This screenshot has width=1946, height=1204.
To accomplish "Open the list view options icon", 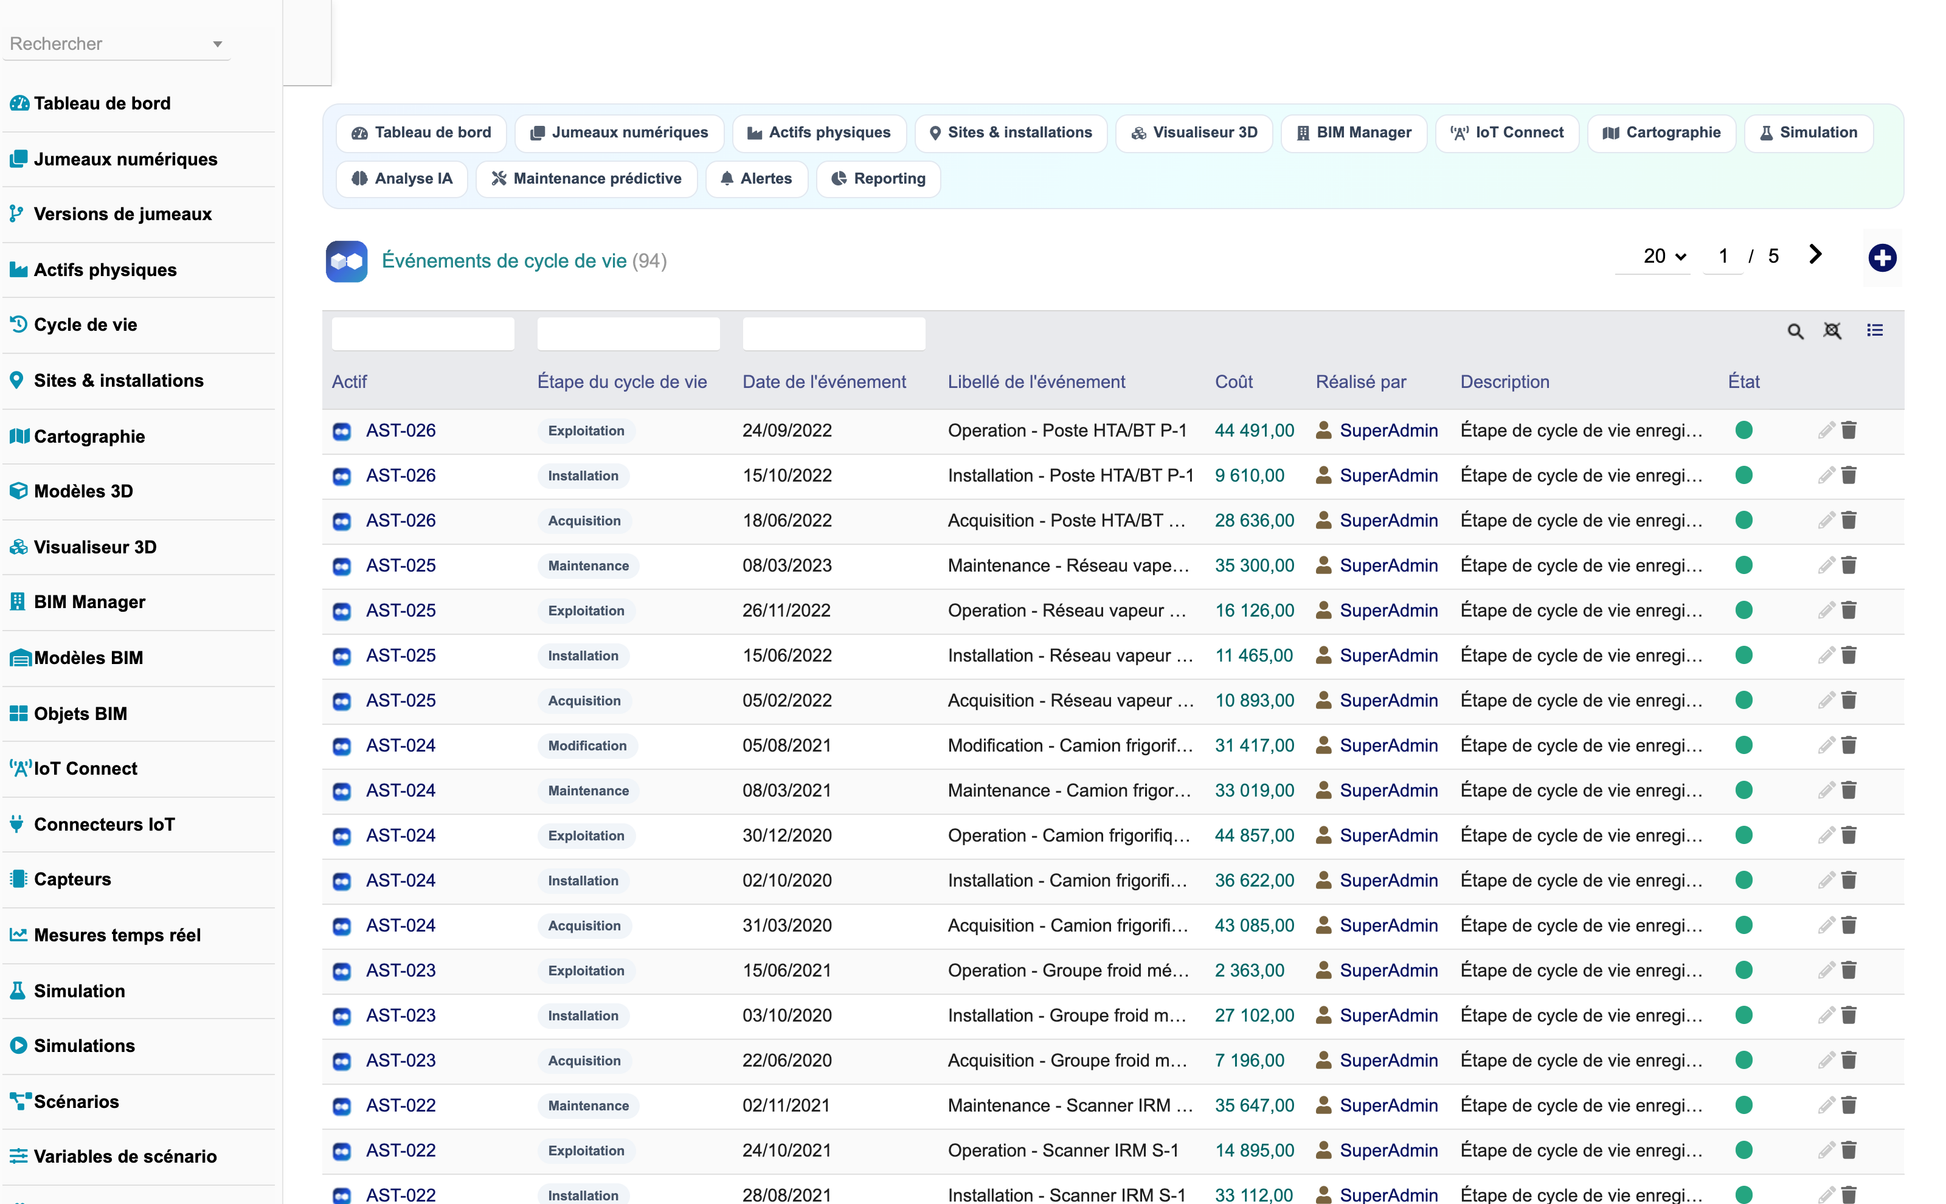I will pyautogui.click(x=1875, y=330).
